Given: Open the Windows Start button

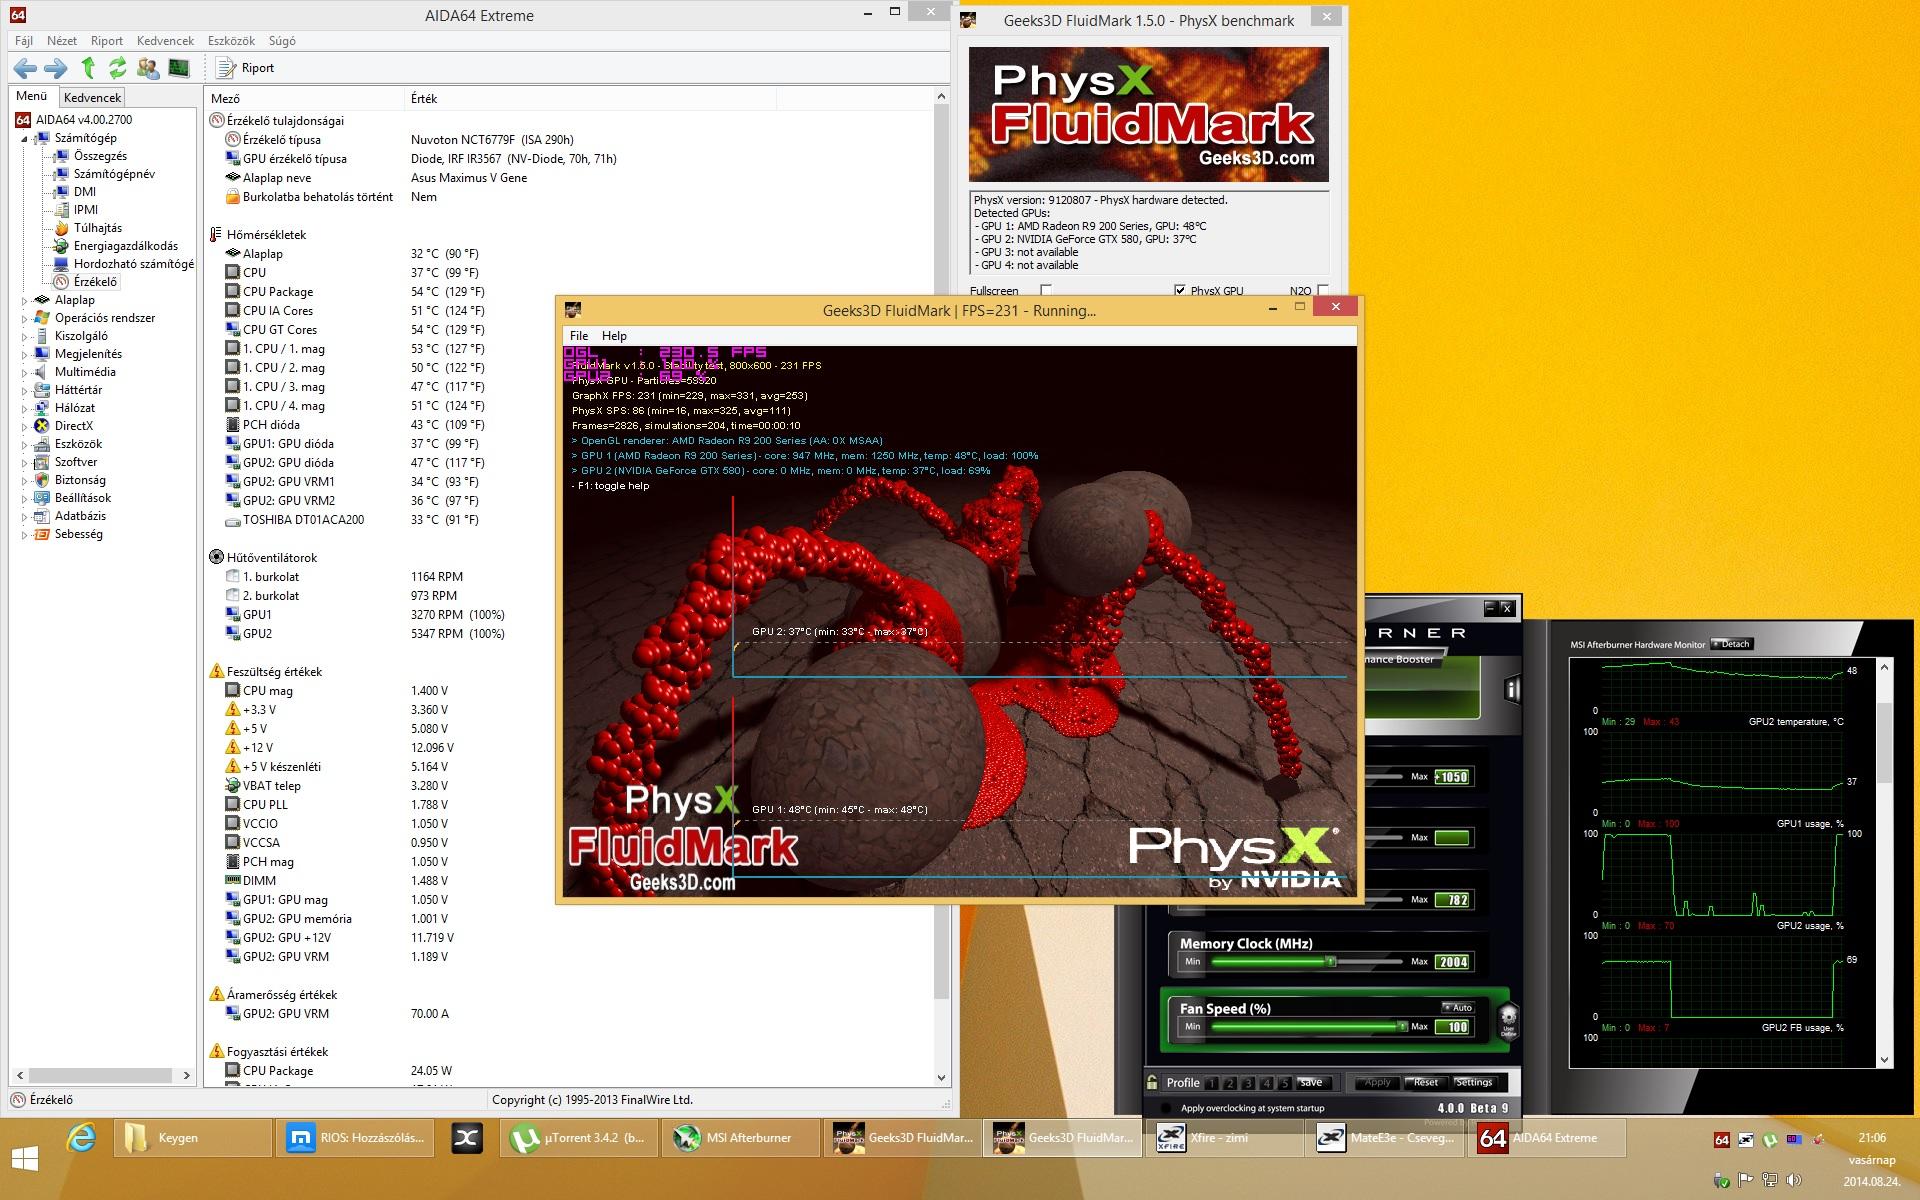Looking at the screenshot, I should click(25, 1159).
